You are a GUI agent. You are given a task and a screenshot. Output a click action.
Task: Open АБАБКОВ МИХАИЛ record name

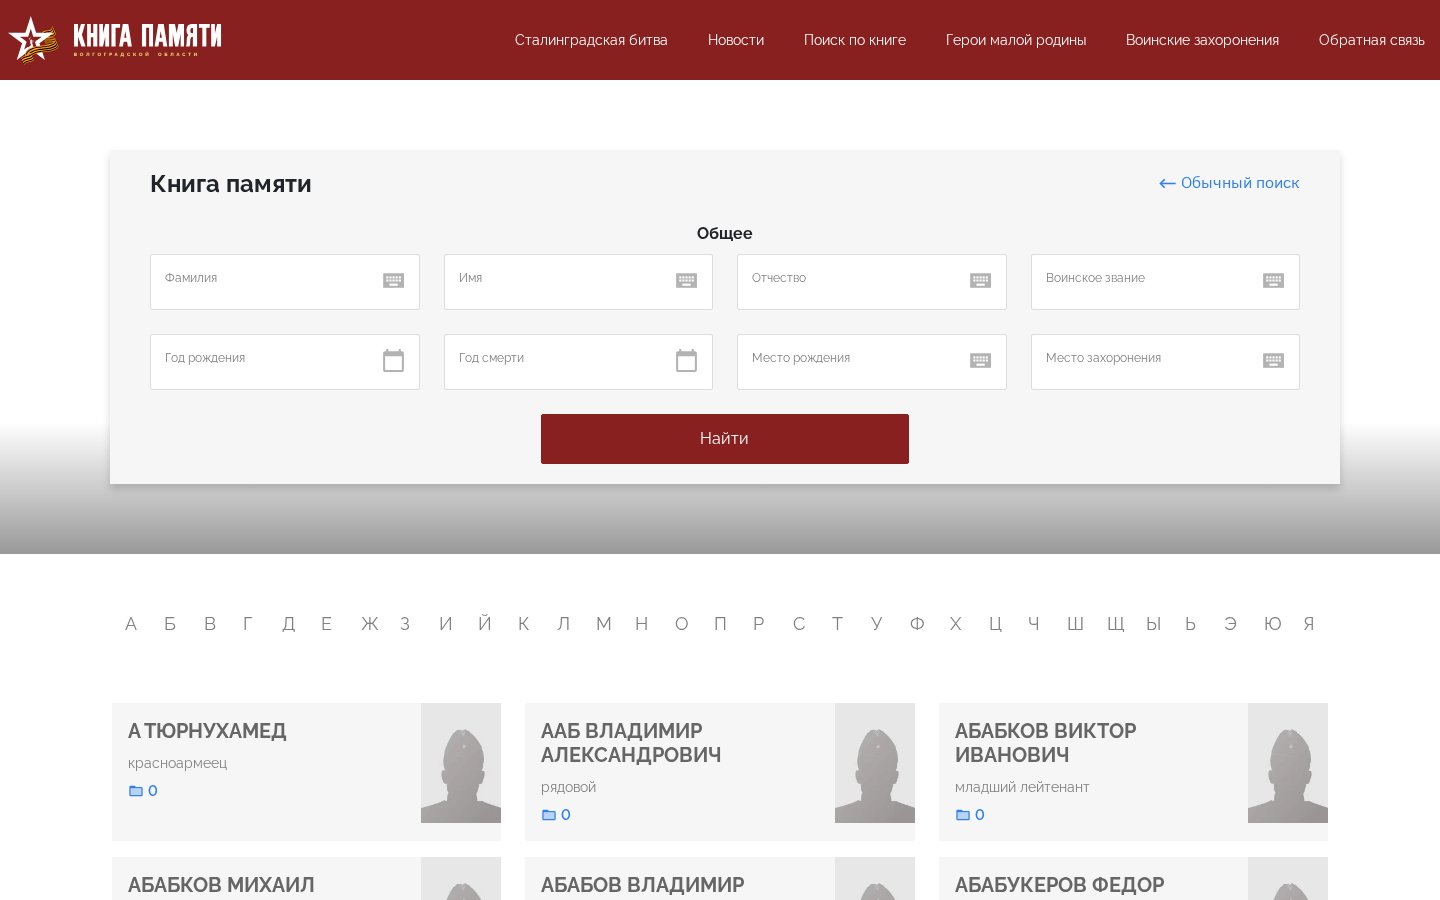click(x=221, y=885)
